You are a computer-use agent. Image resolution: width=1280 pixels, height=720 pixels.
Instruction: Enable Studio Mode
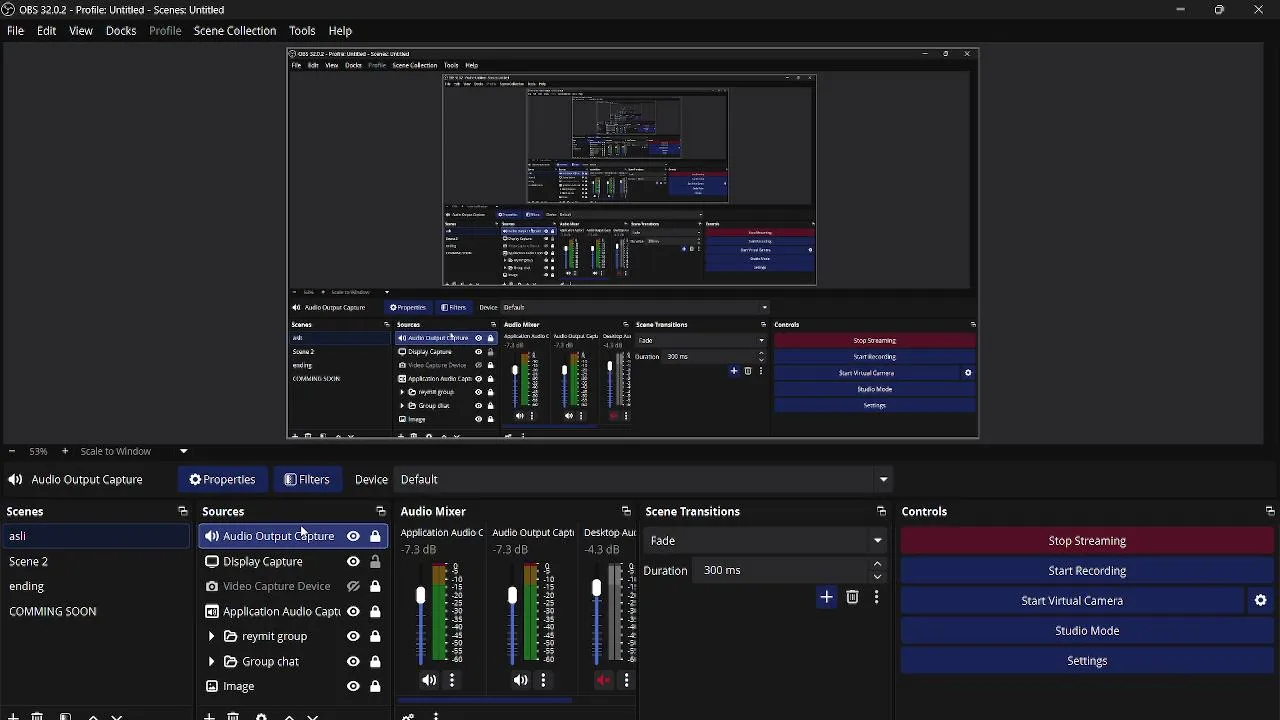tap(1087, 630)
